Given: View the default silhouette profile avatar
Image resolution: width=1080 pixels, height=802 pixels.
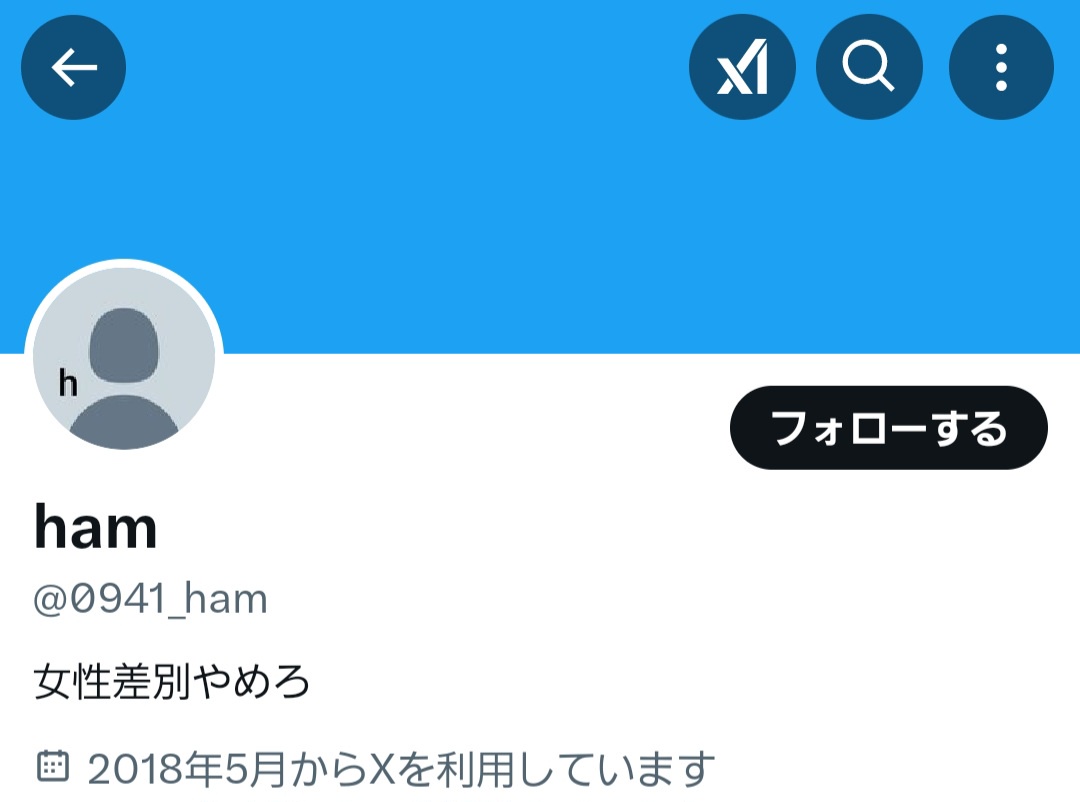Looking at the screenshot, I should point(124,358).
